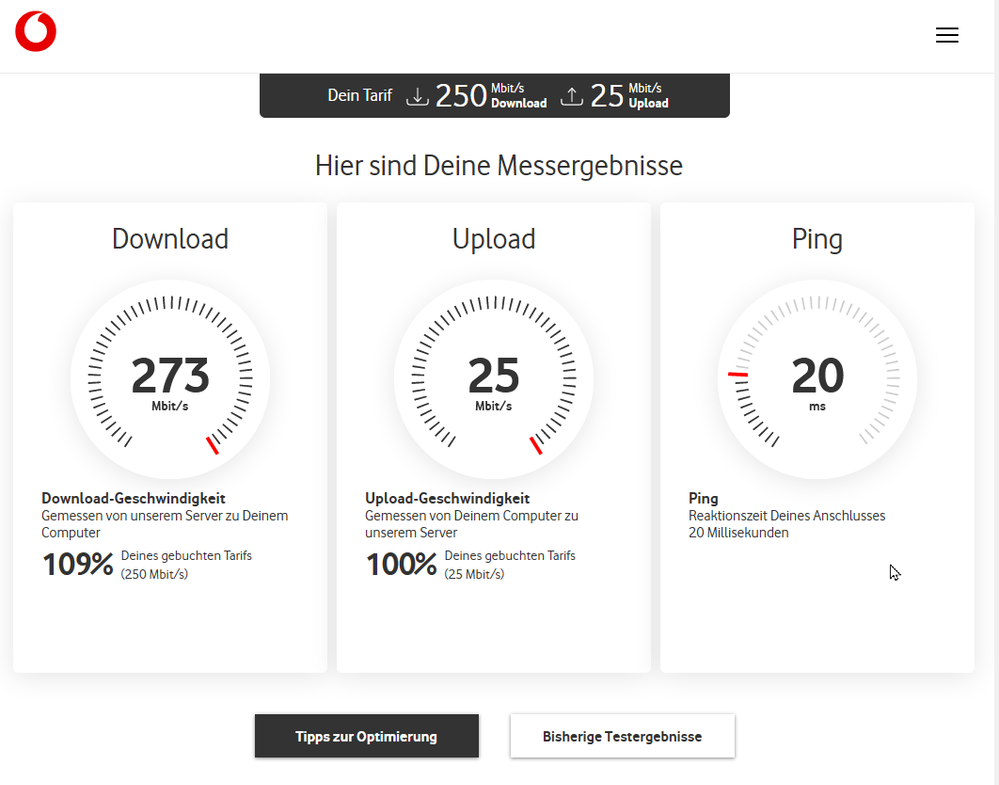Click the Hier sind Deine Messergebnisse heading
Screen dimensions: 999x785
tap(499, 165)
